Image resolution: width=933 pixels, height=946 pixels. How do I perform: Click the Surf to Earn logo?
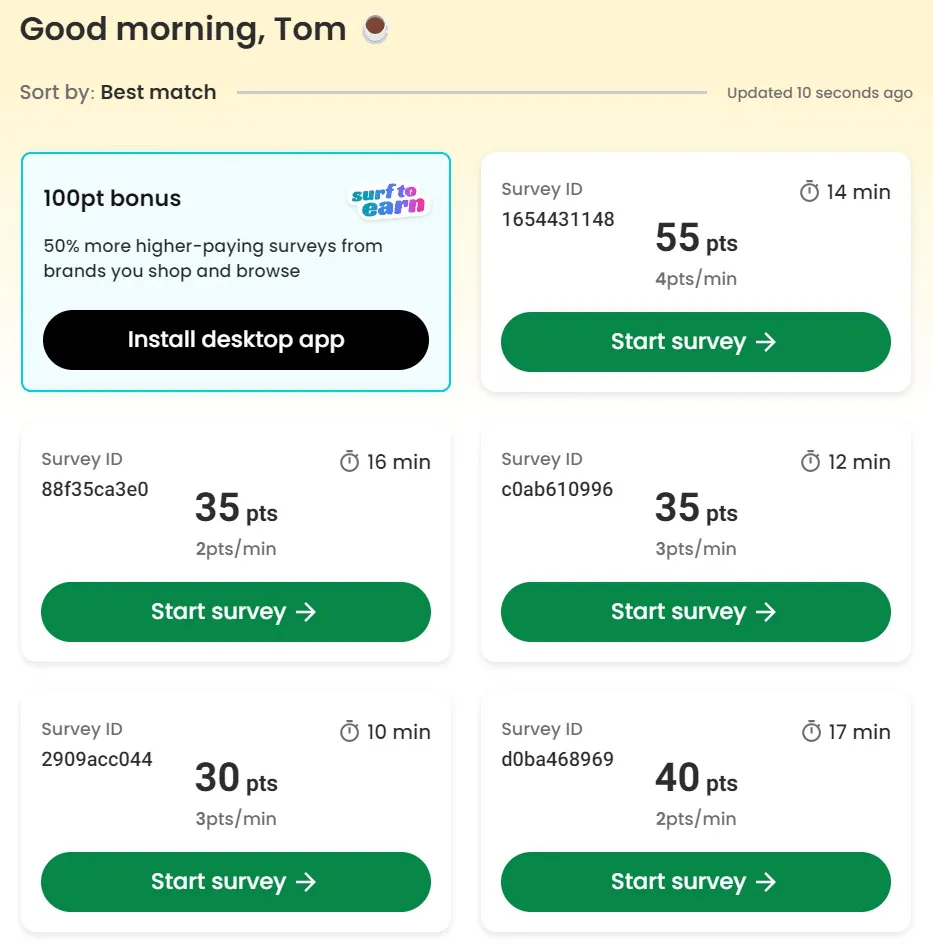point(389,200)
